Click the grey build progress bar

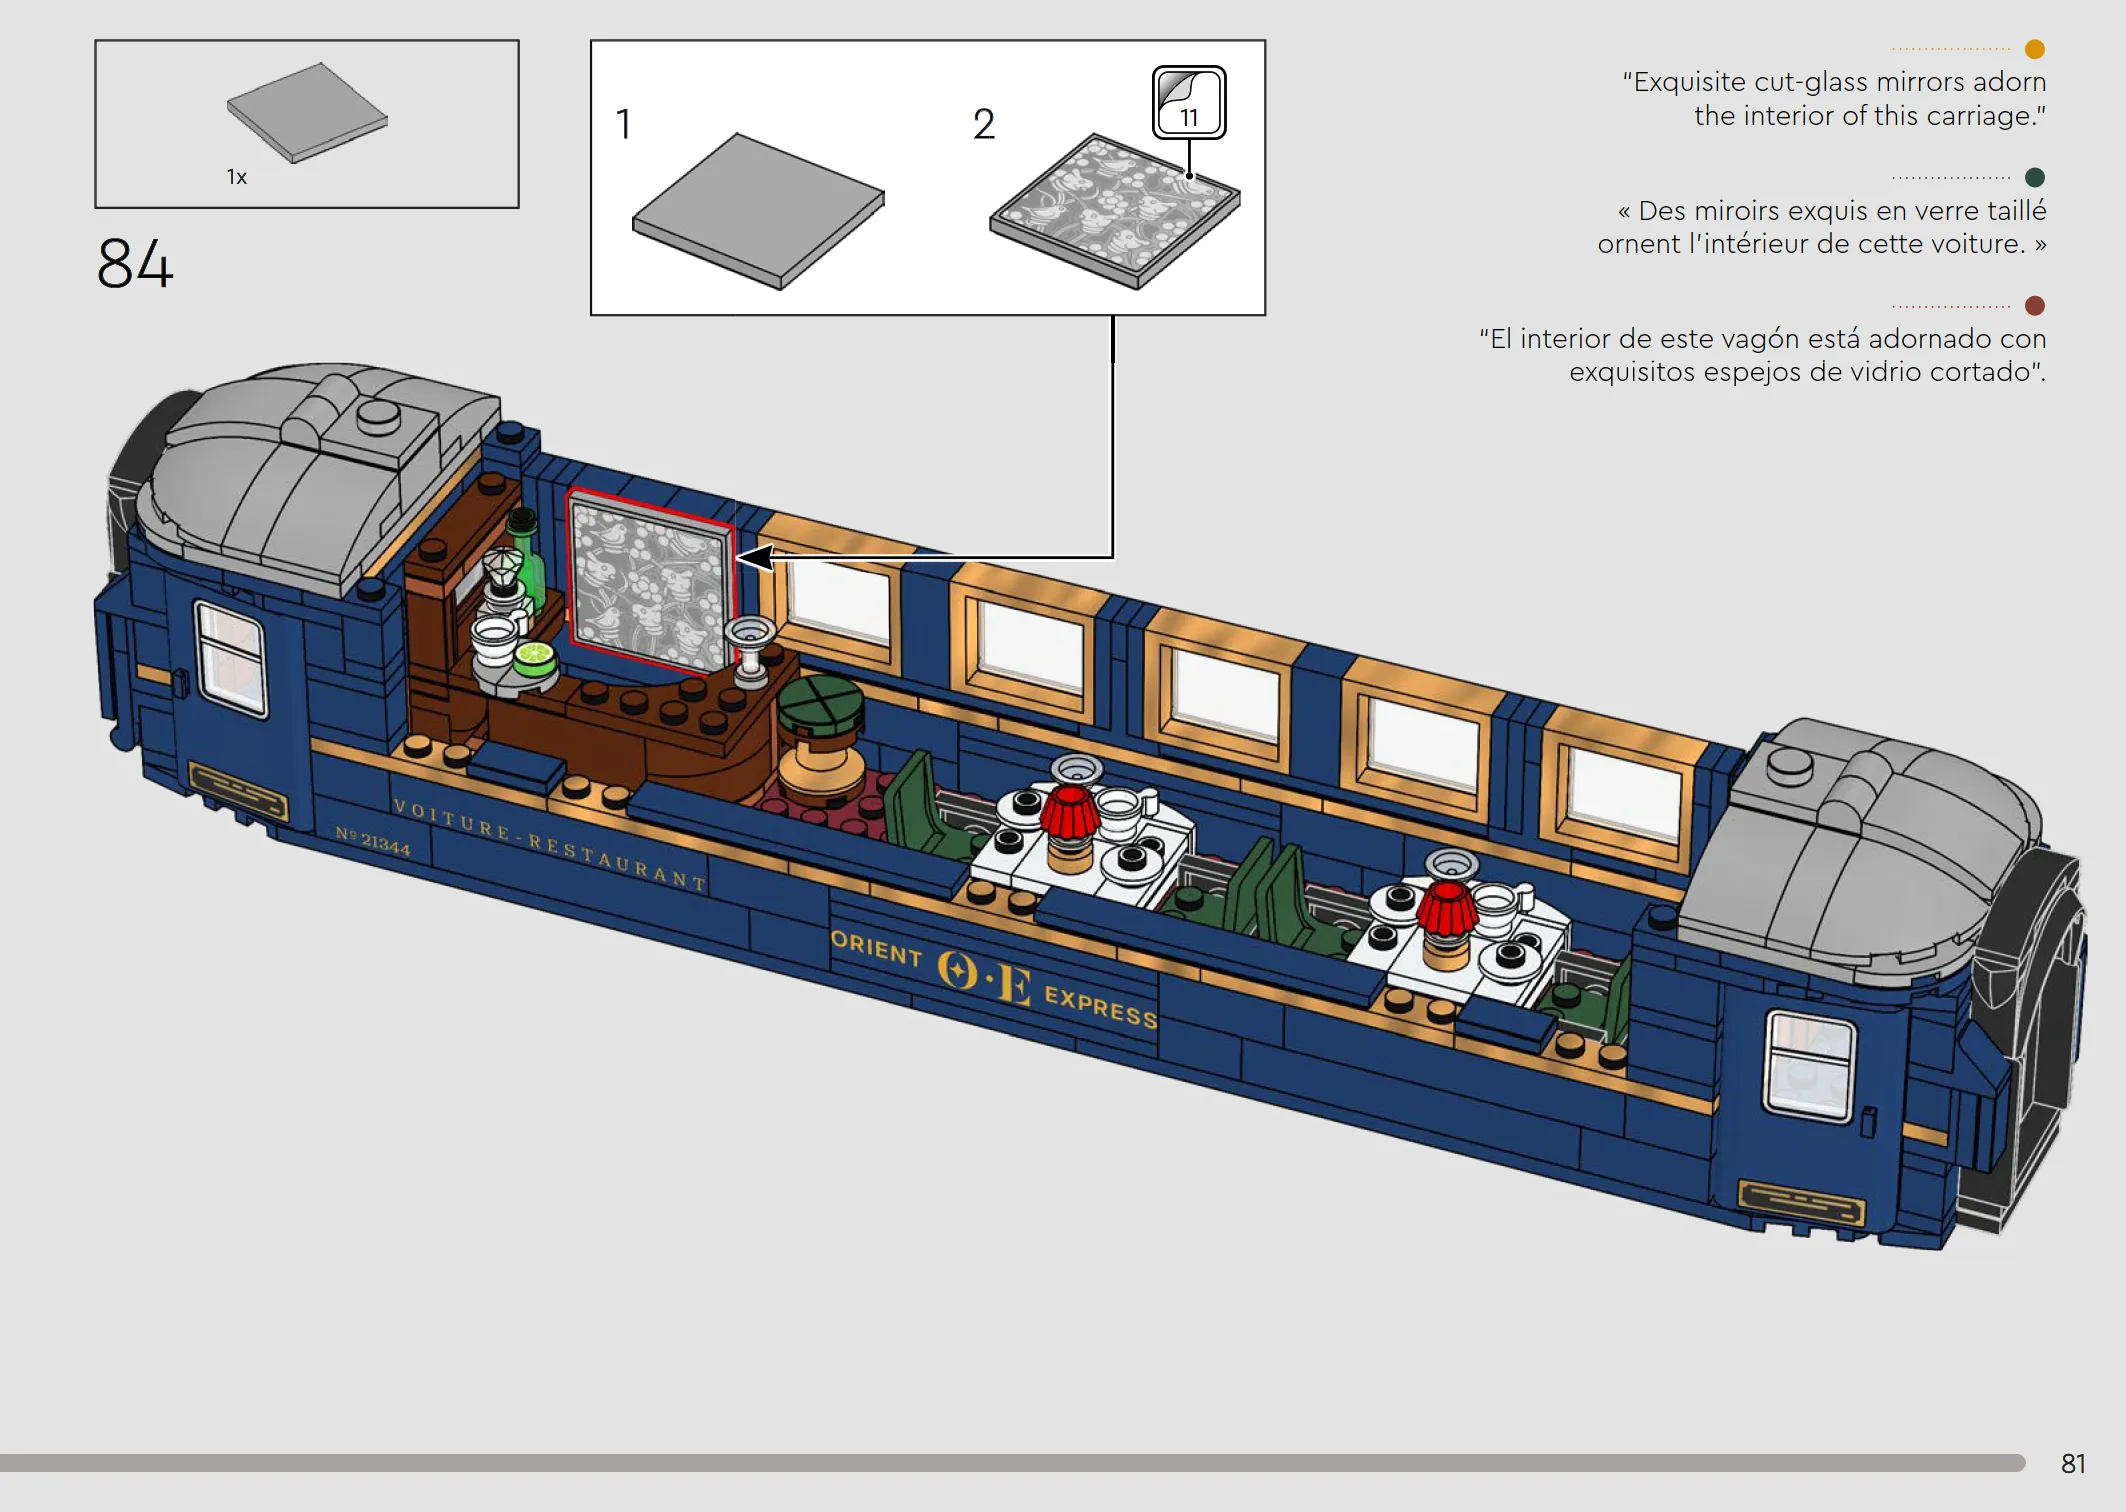click(1012, 1463)
